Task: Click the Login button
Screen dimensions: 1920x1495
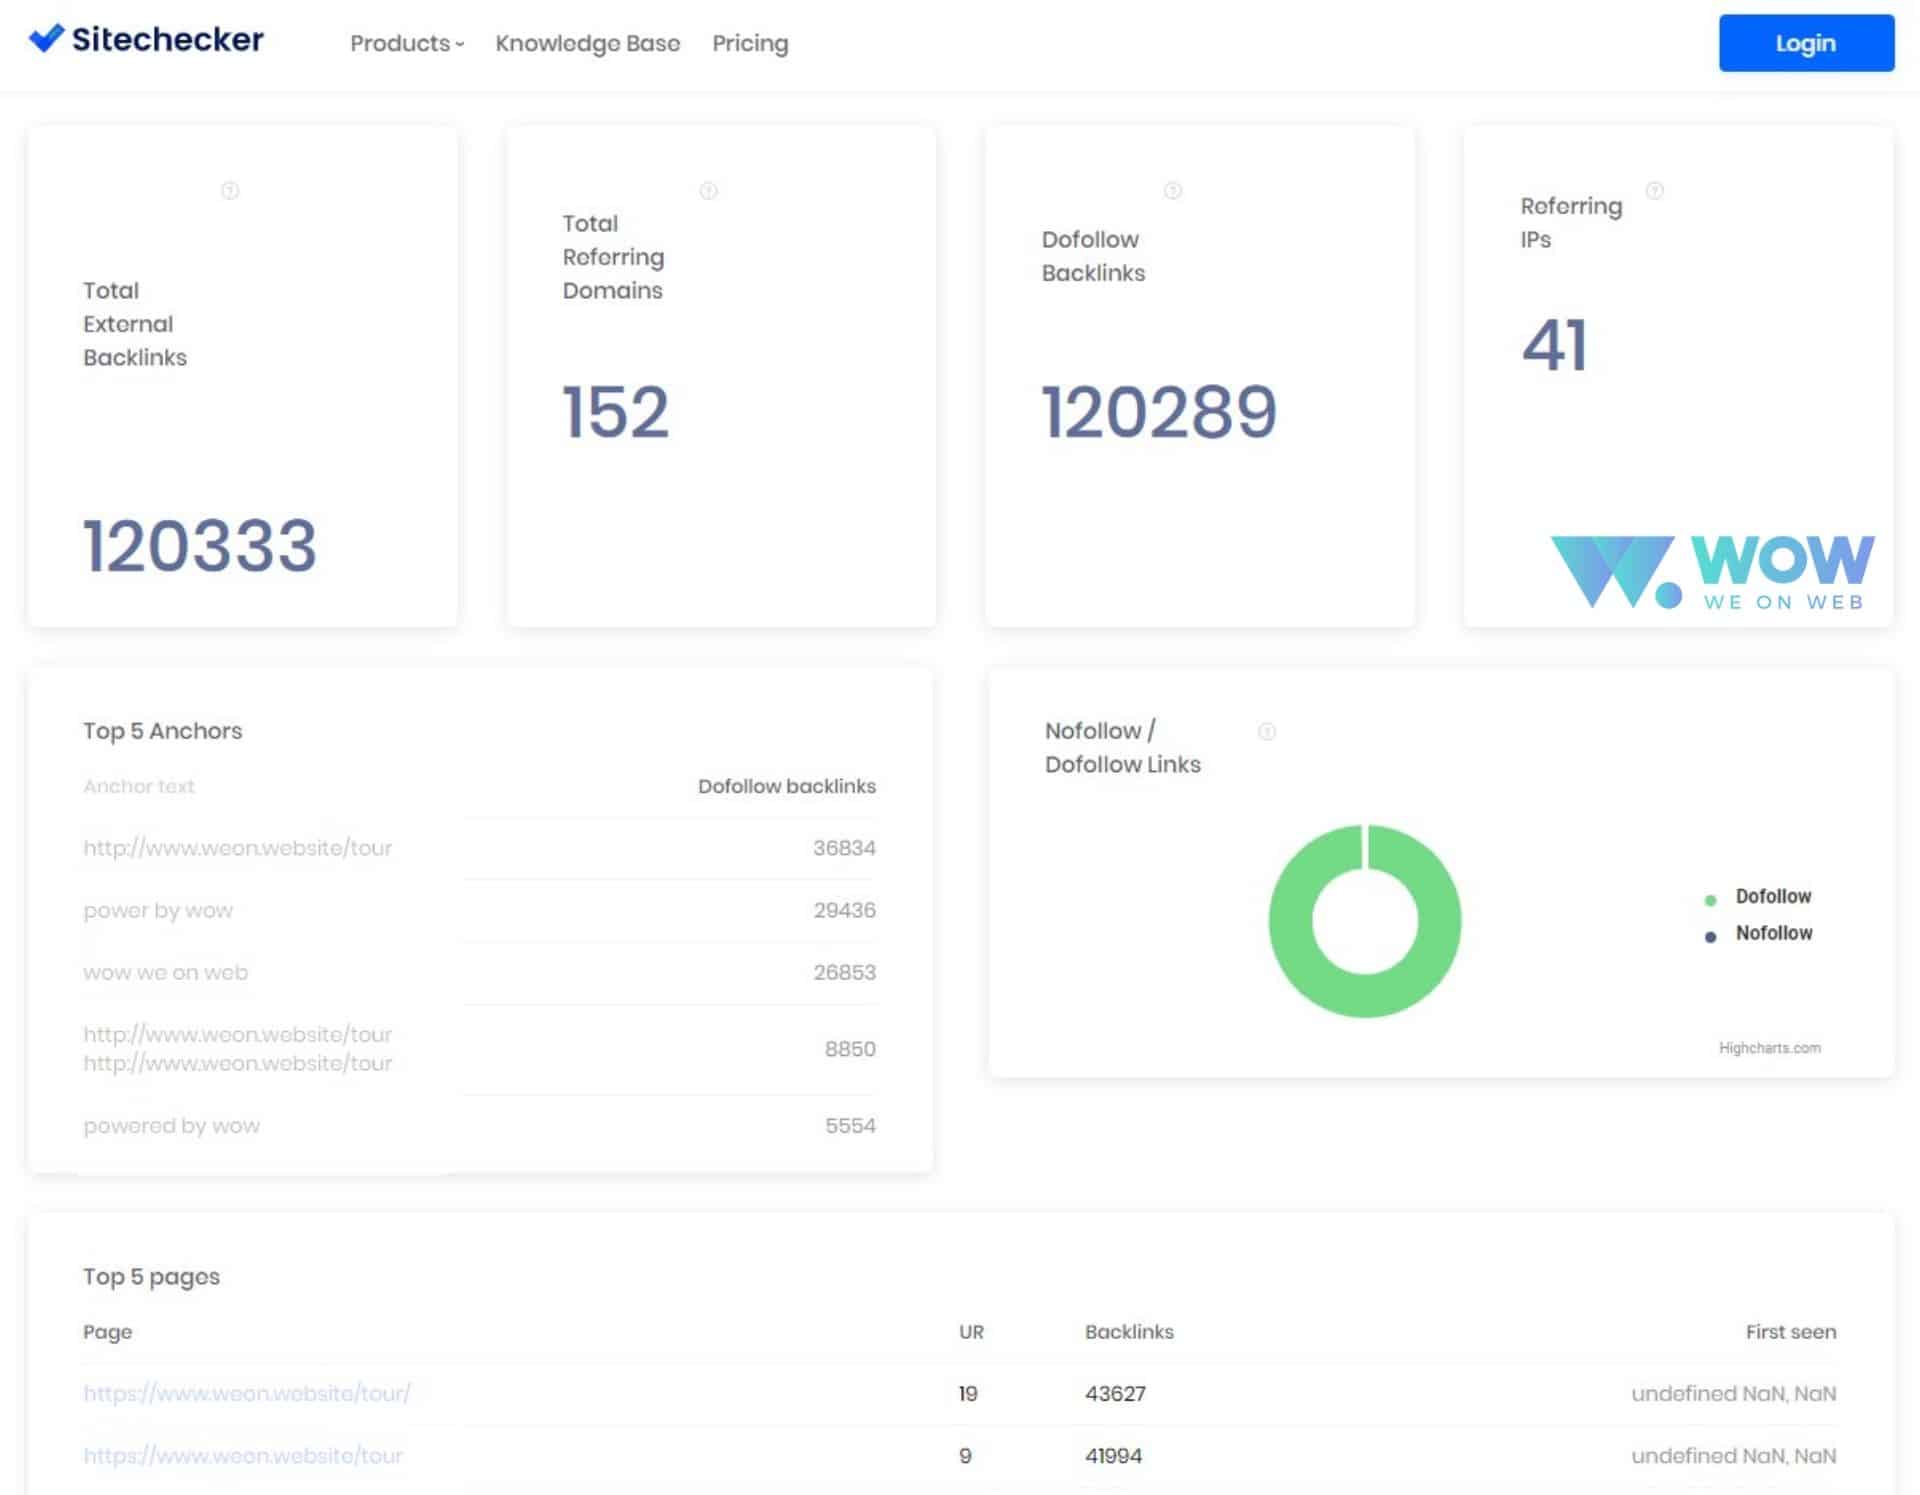Action: pos(1805,43)
